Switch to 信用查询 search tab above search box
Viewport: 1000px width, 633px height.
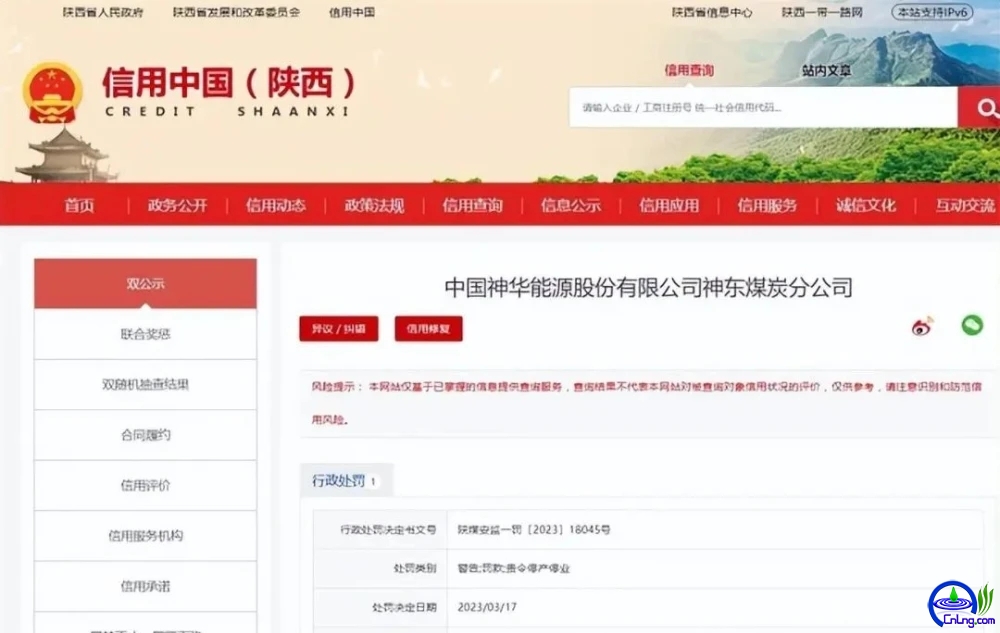click(x=689, y=70)
